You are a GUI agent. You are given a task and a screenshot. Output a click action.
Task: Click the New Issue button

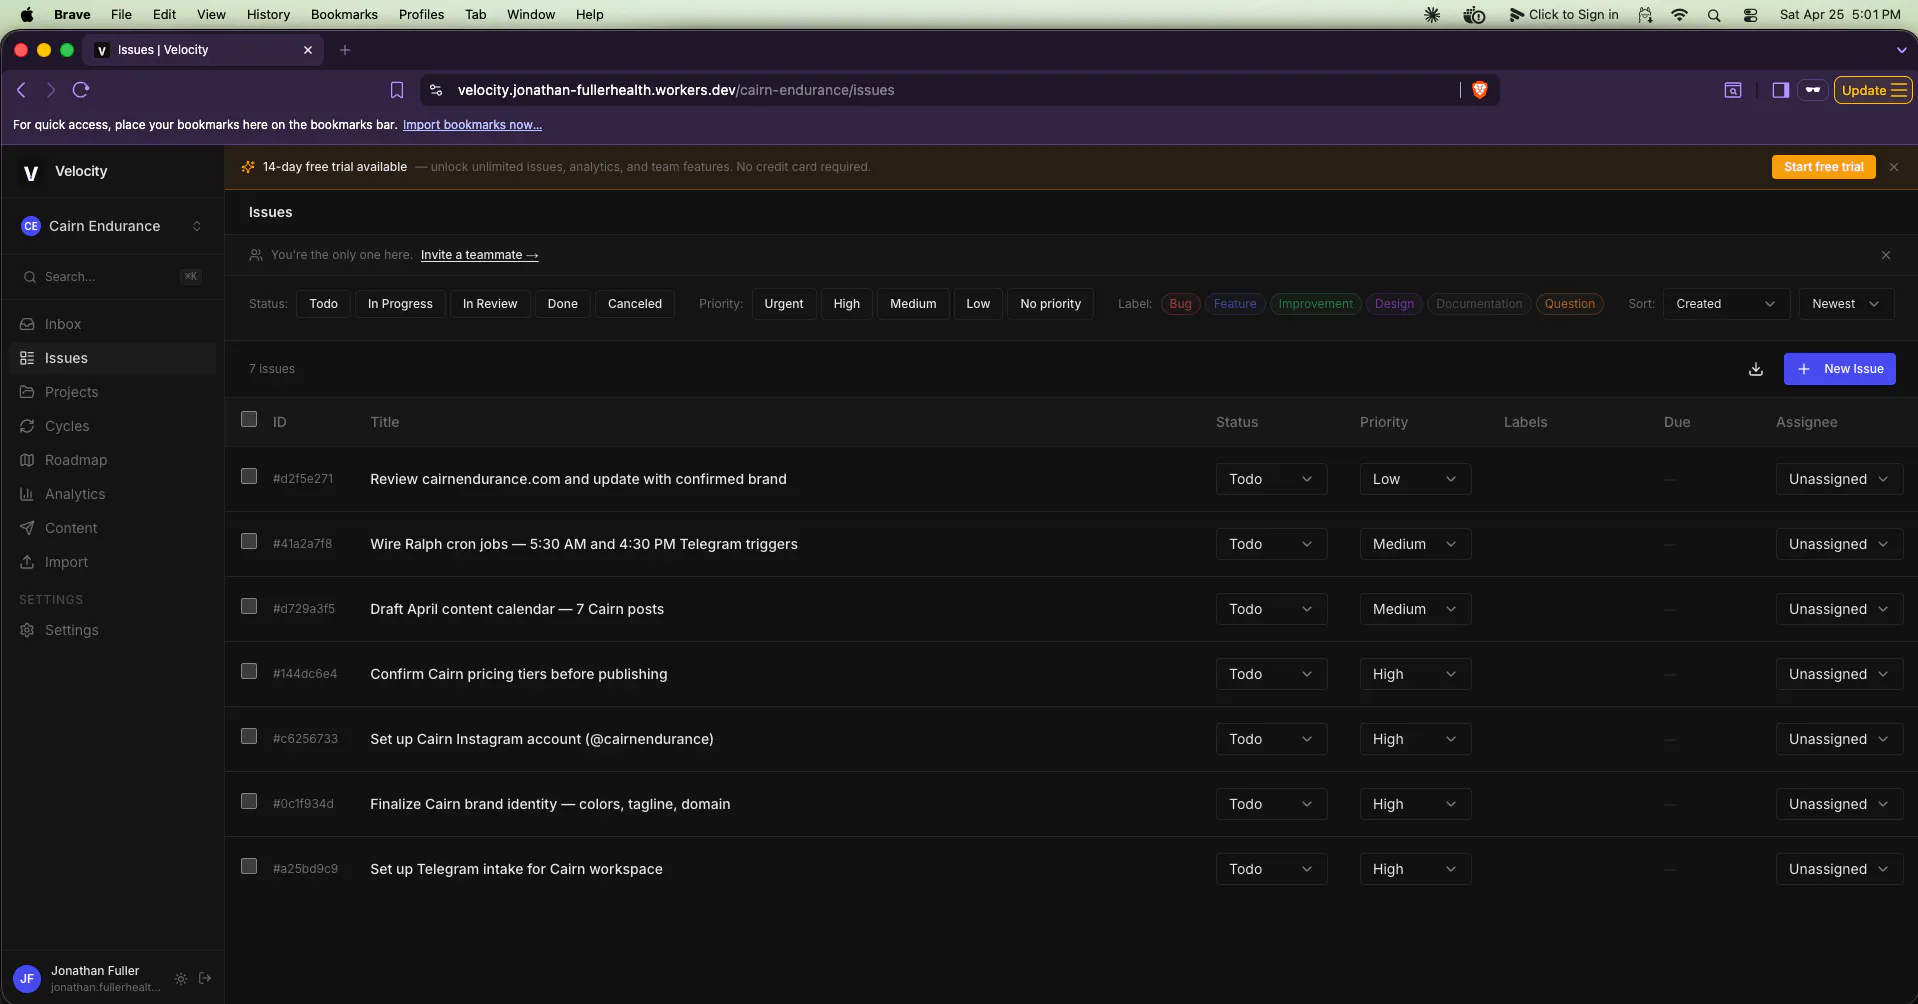pyautogui.click(x=1840, y=369)
